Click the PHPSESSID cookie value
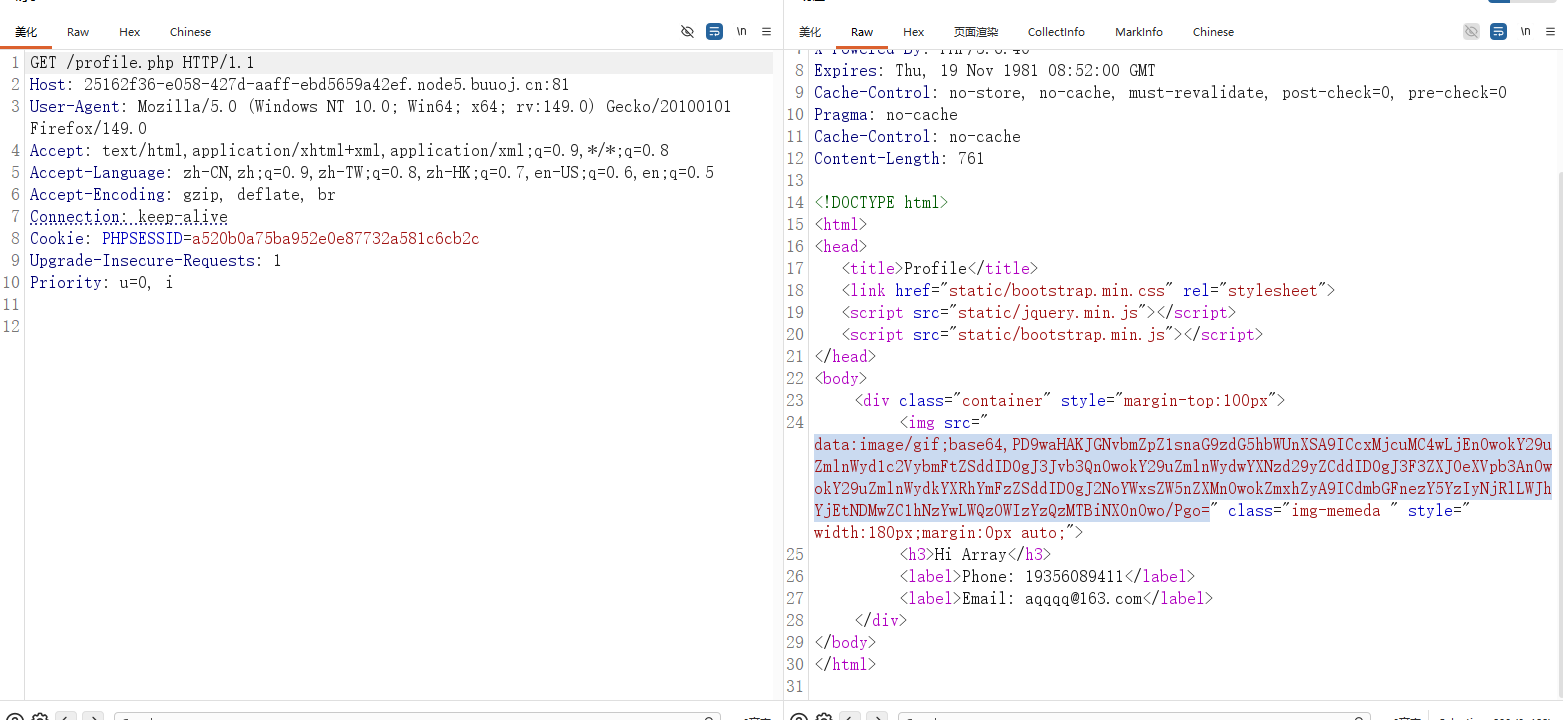The image size is (1563, 720). click(336, 239)
